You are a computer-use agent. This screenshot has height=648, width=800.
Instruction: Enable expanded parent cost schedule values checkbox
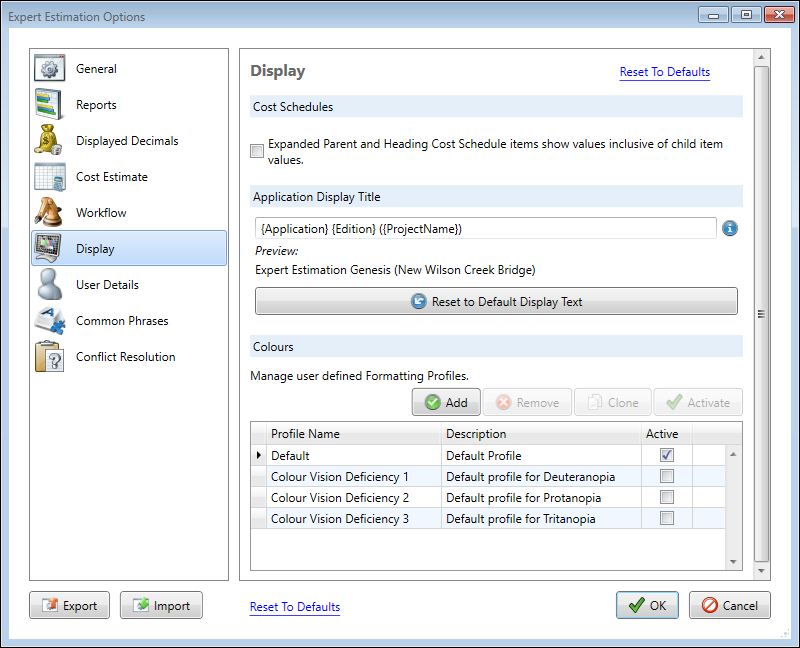click(258, 152)
